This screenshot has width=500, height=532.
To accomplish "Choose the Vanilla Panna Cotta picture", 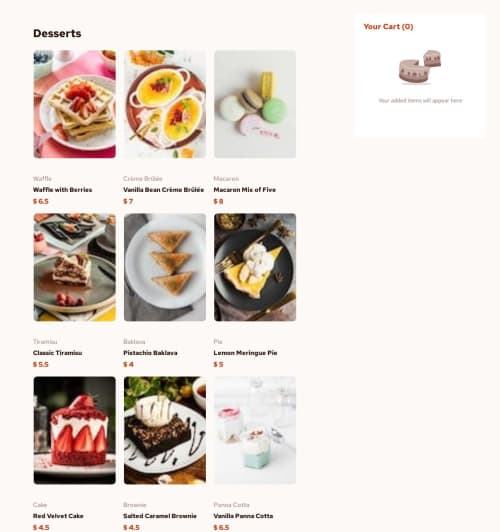I will [x=255, y=431].
